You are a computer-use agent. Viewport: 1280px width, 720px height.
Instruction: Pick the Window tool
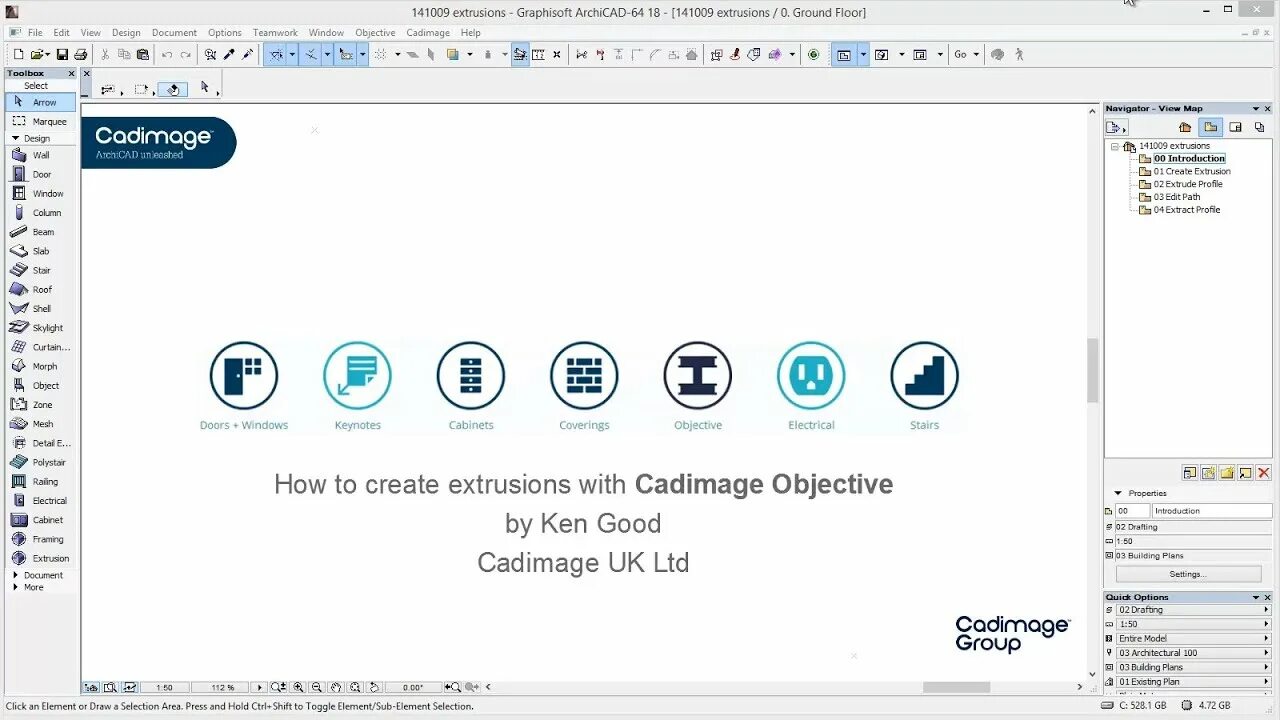[x=40, y=193]
